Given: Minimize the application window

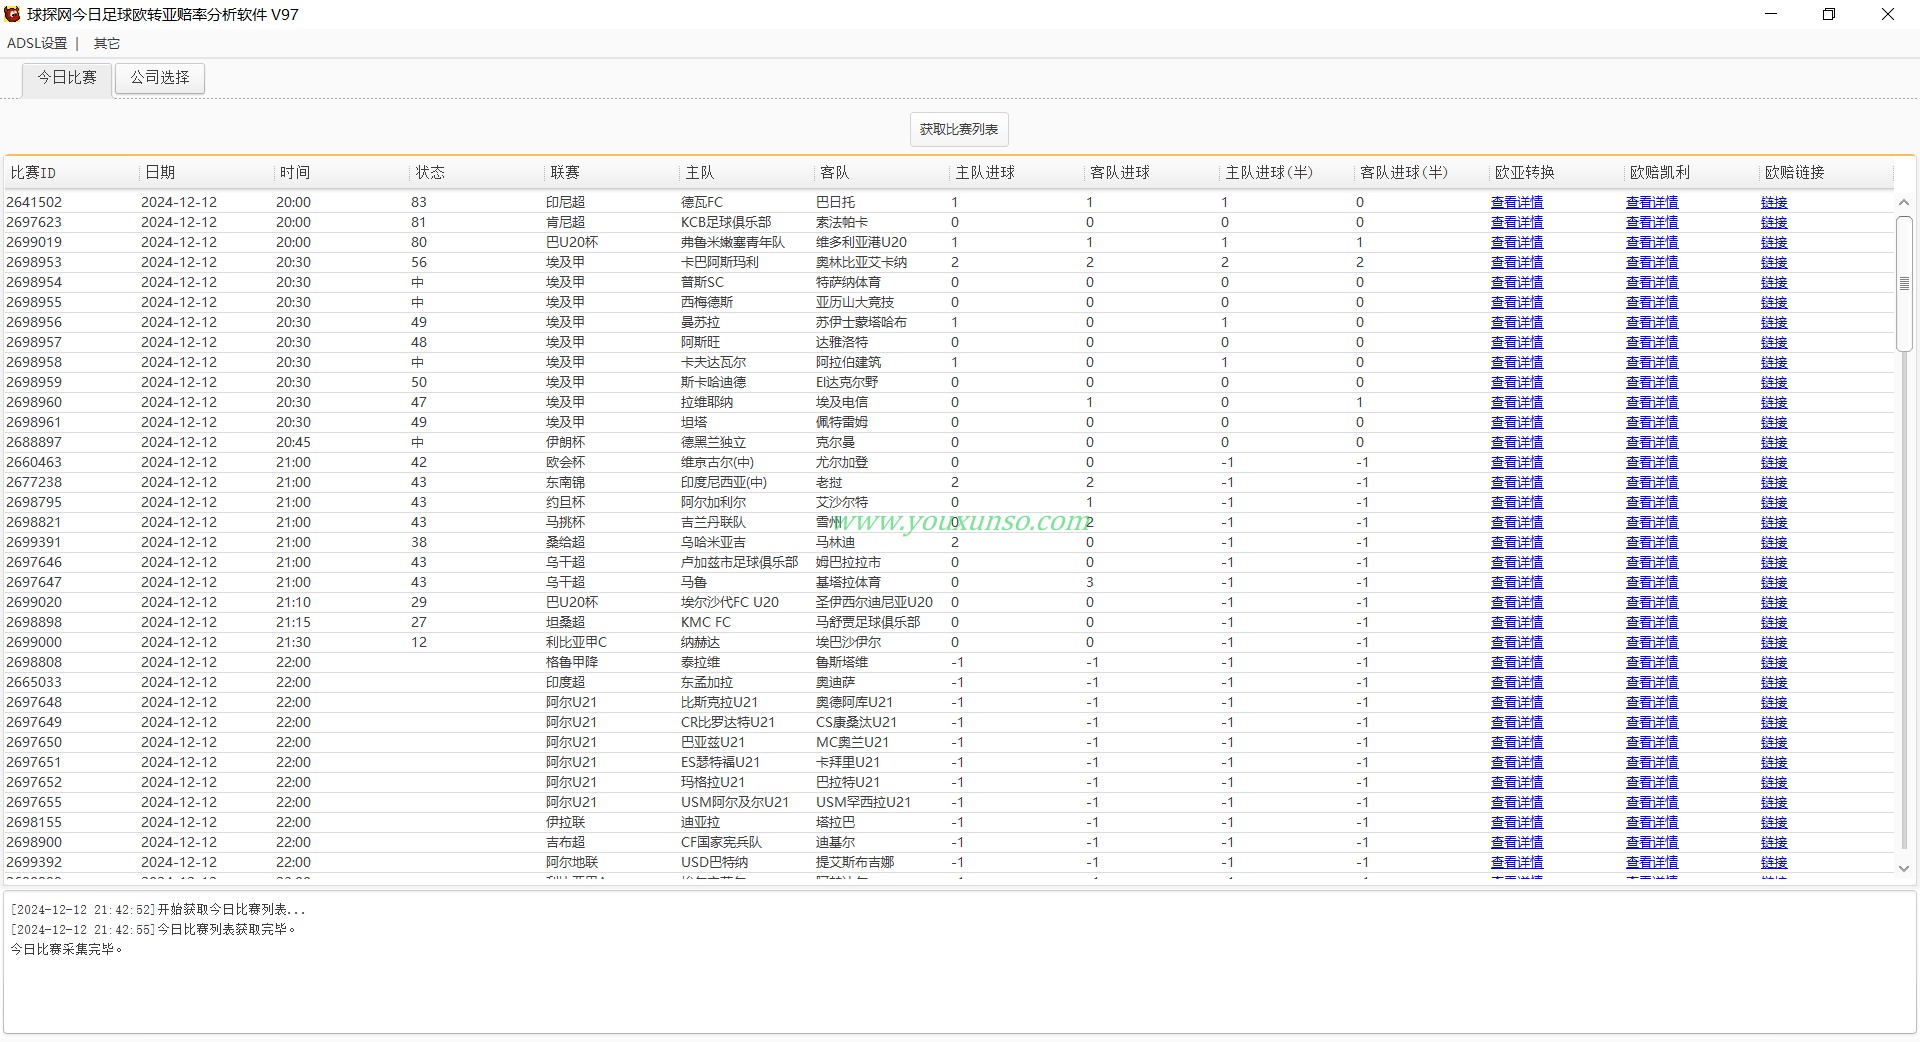Looking at the screenshot, I should [x=1771, y=14].
